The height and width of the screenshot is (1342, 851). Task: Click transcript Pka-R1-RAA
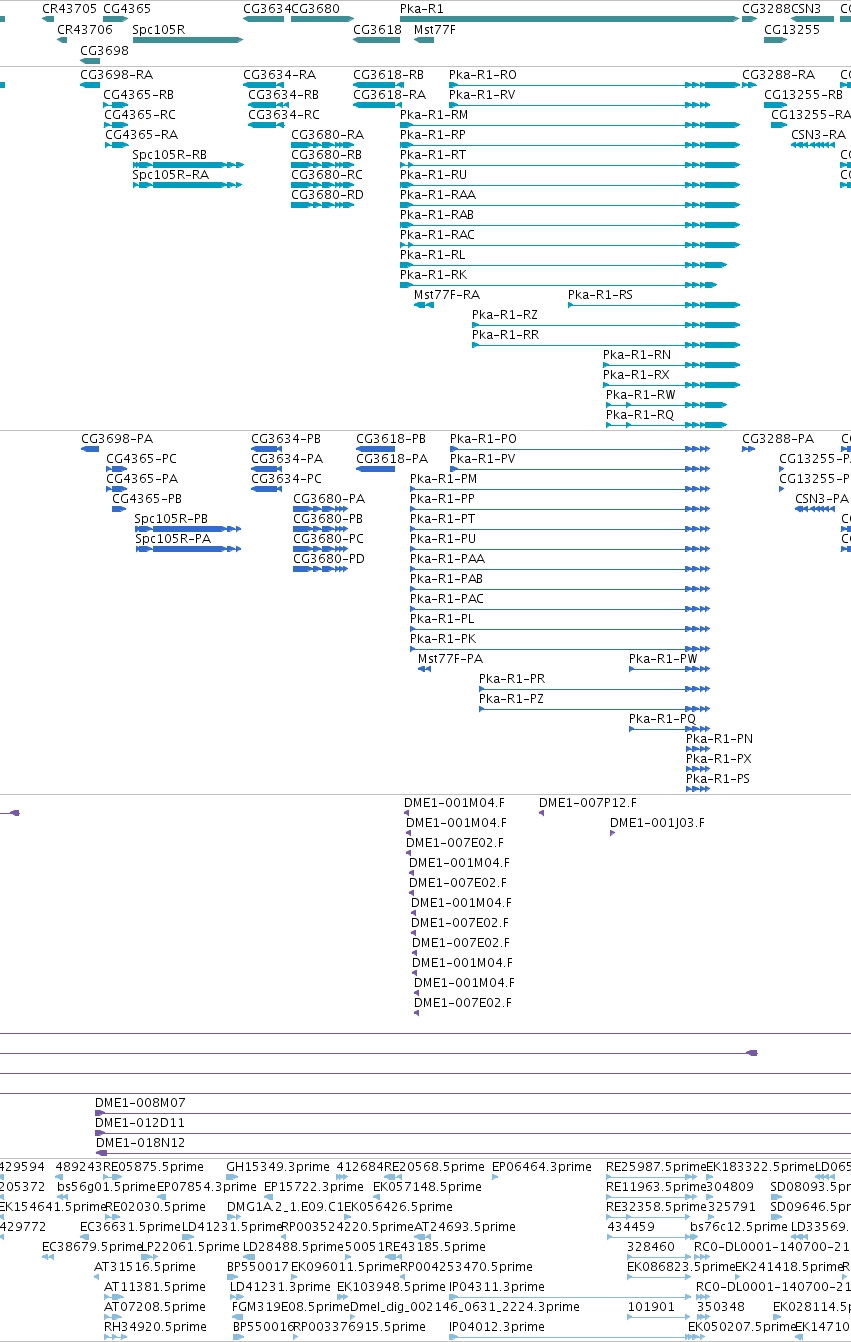438,195
